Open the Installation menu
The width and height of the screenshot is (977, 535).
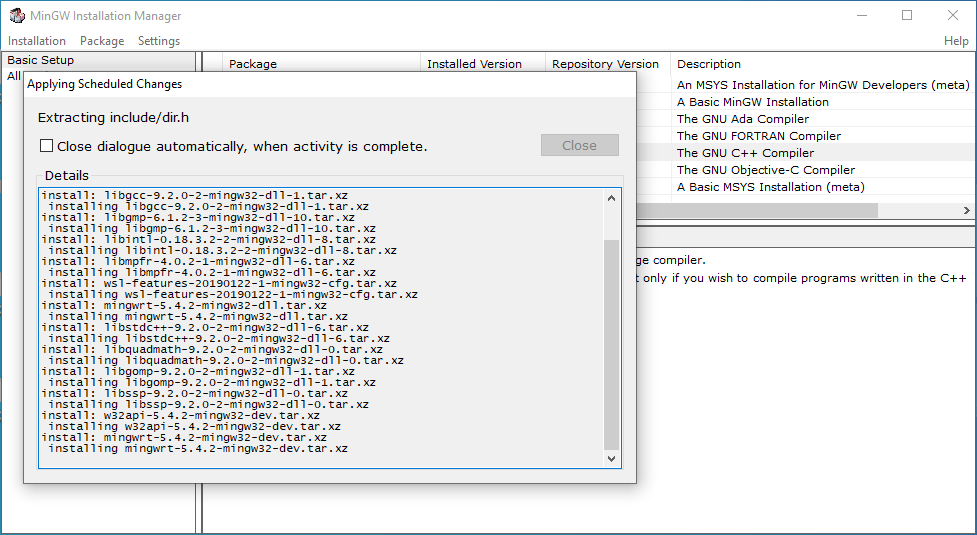click(37, 41)
